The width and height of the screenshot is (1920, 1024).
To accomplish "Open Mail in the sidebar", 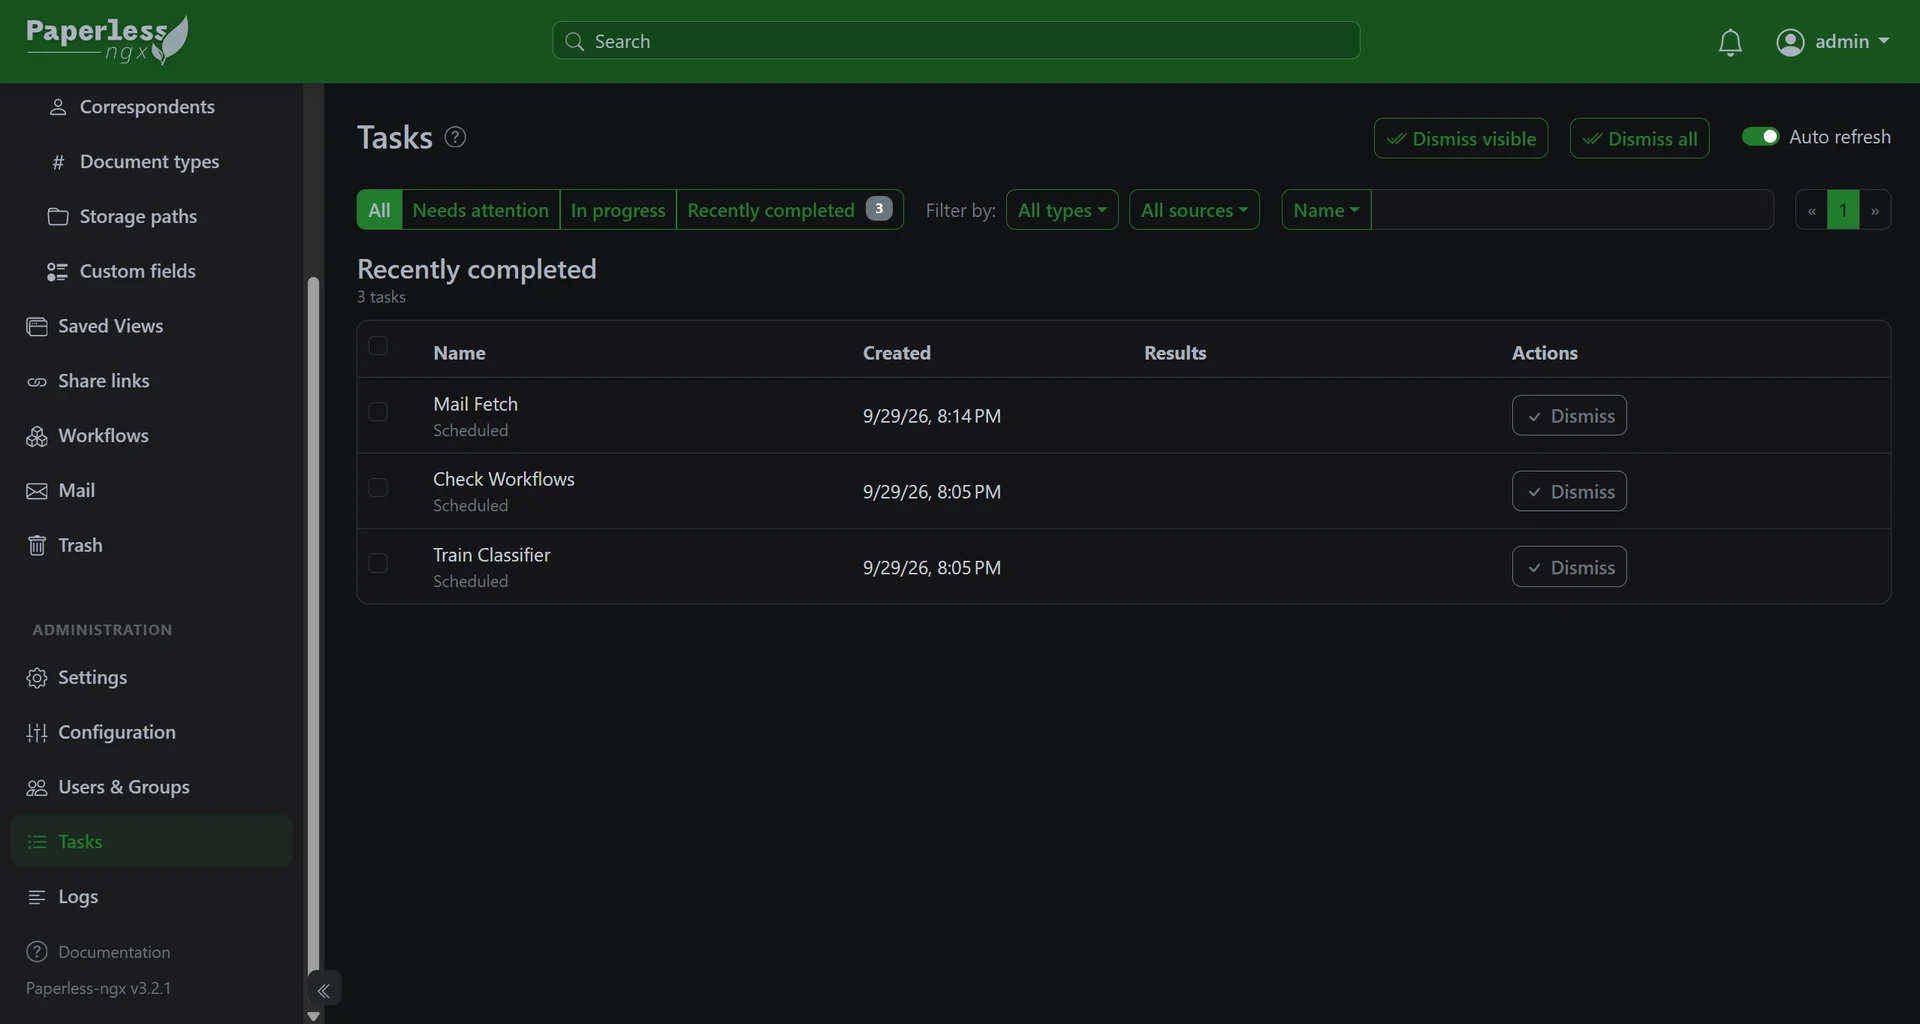I will [x=76, y=491].
